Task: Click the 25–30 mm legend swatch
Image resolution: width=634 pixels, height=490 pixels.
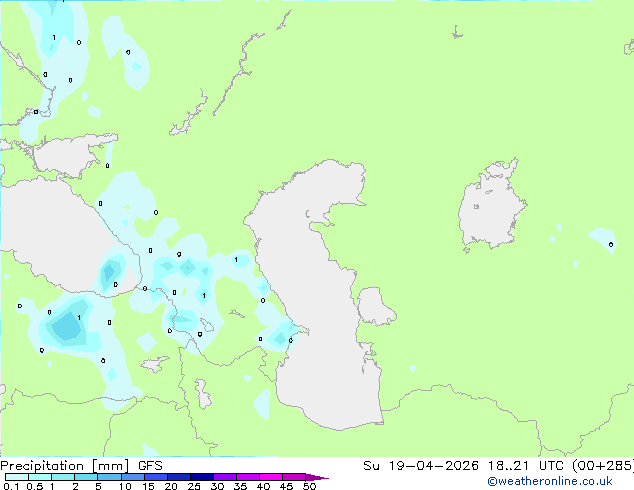Action: (x=201, y=477)
